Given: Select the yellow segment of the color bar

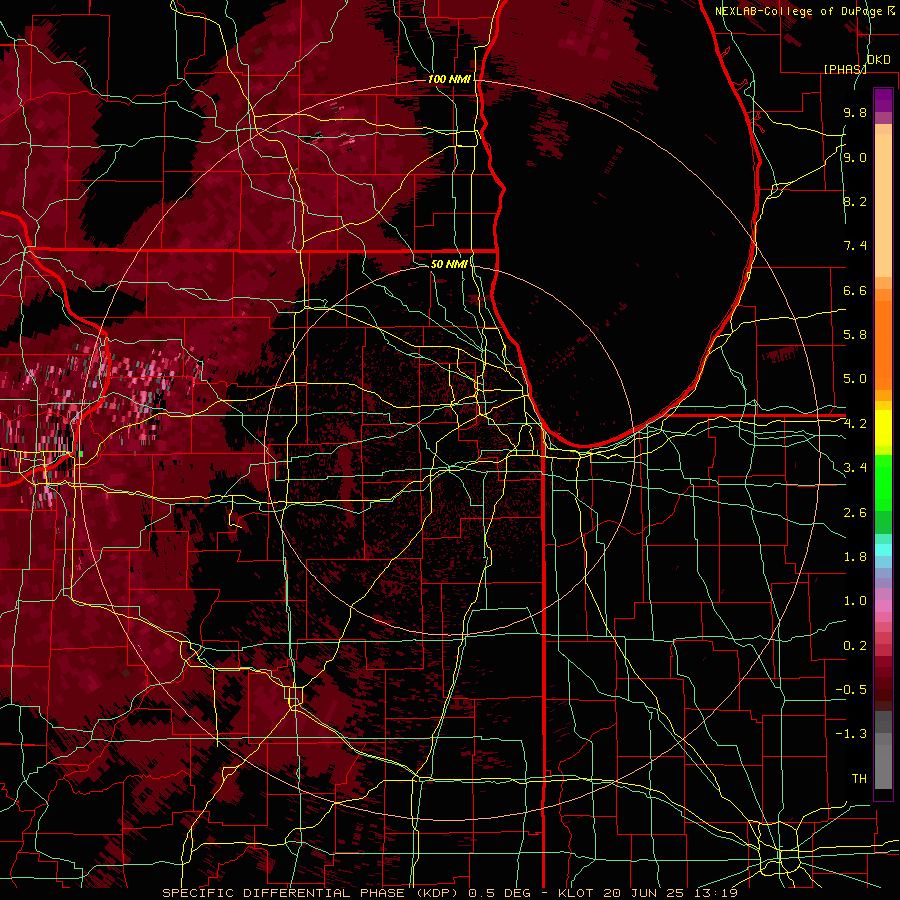Looking at the screenshot, I should (883, 428).
